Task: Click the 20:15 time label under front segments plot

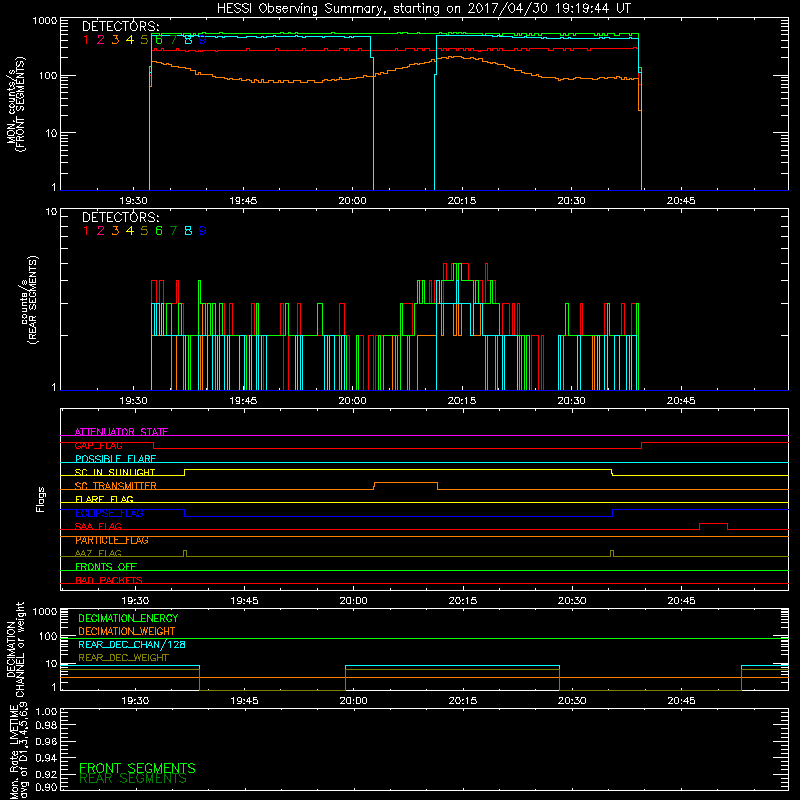Action: click(462, 201)
